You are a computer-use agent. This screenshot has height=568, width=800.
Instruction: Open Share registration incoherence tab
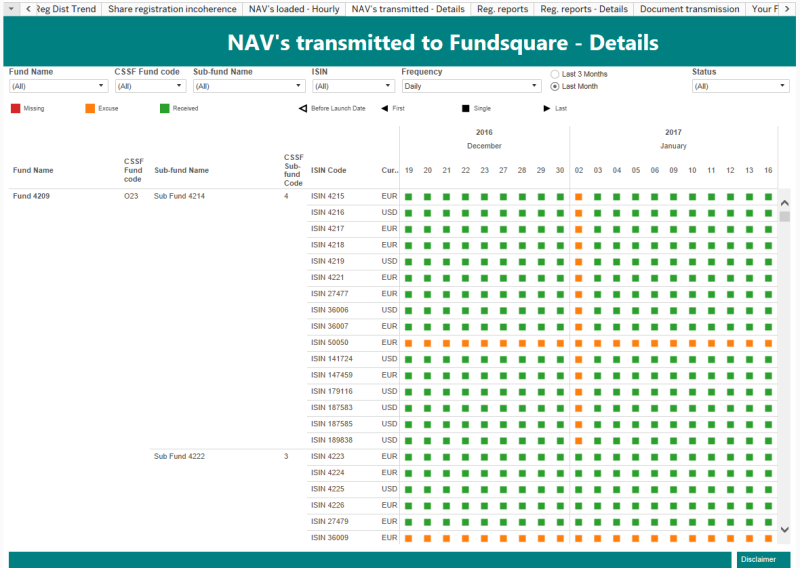pos(172,9)
